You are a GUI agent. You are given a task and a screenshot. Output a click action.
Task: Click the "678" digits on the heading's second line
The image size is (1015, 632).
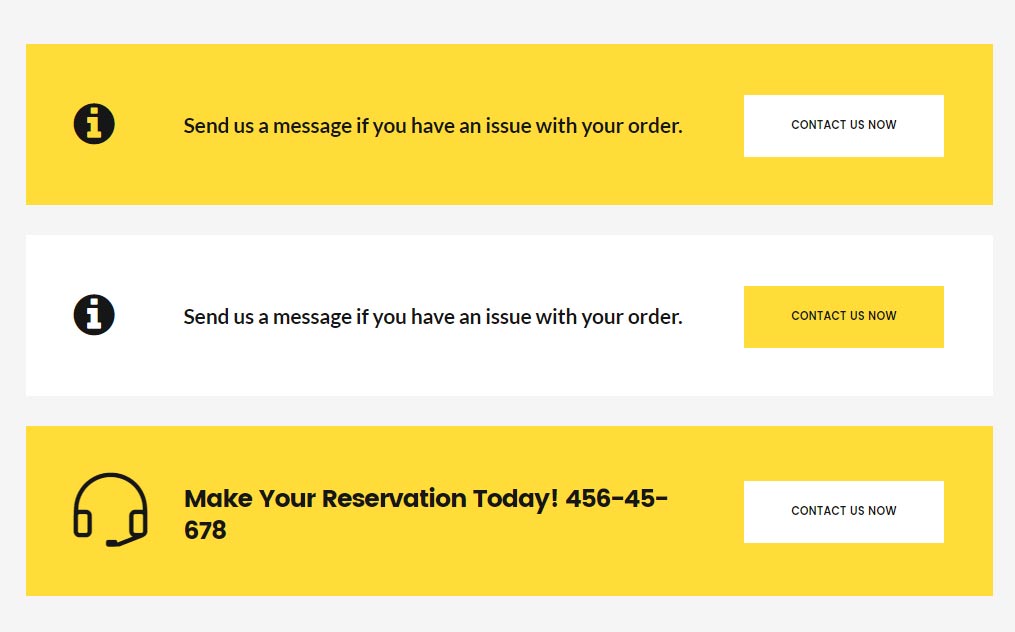point(205,530)
